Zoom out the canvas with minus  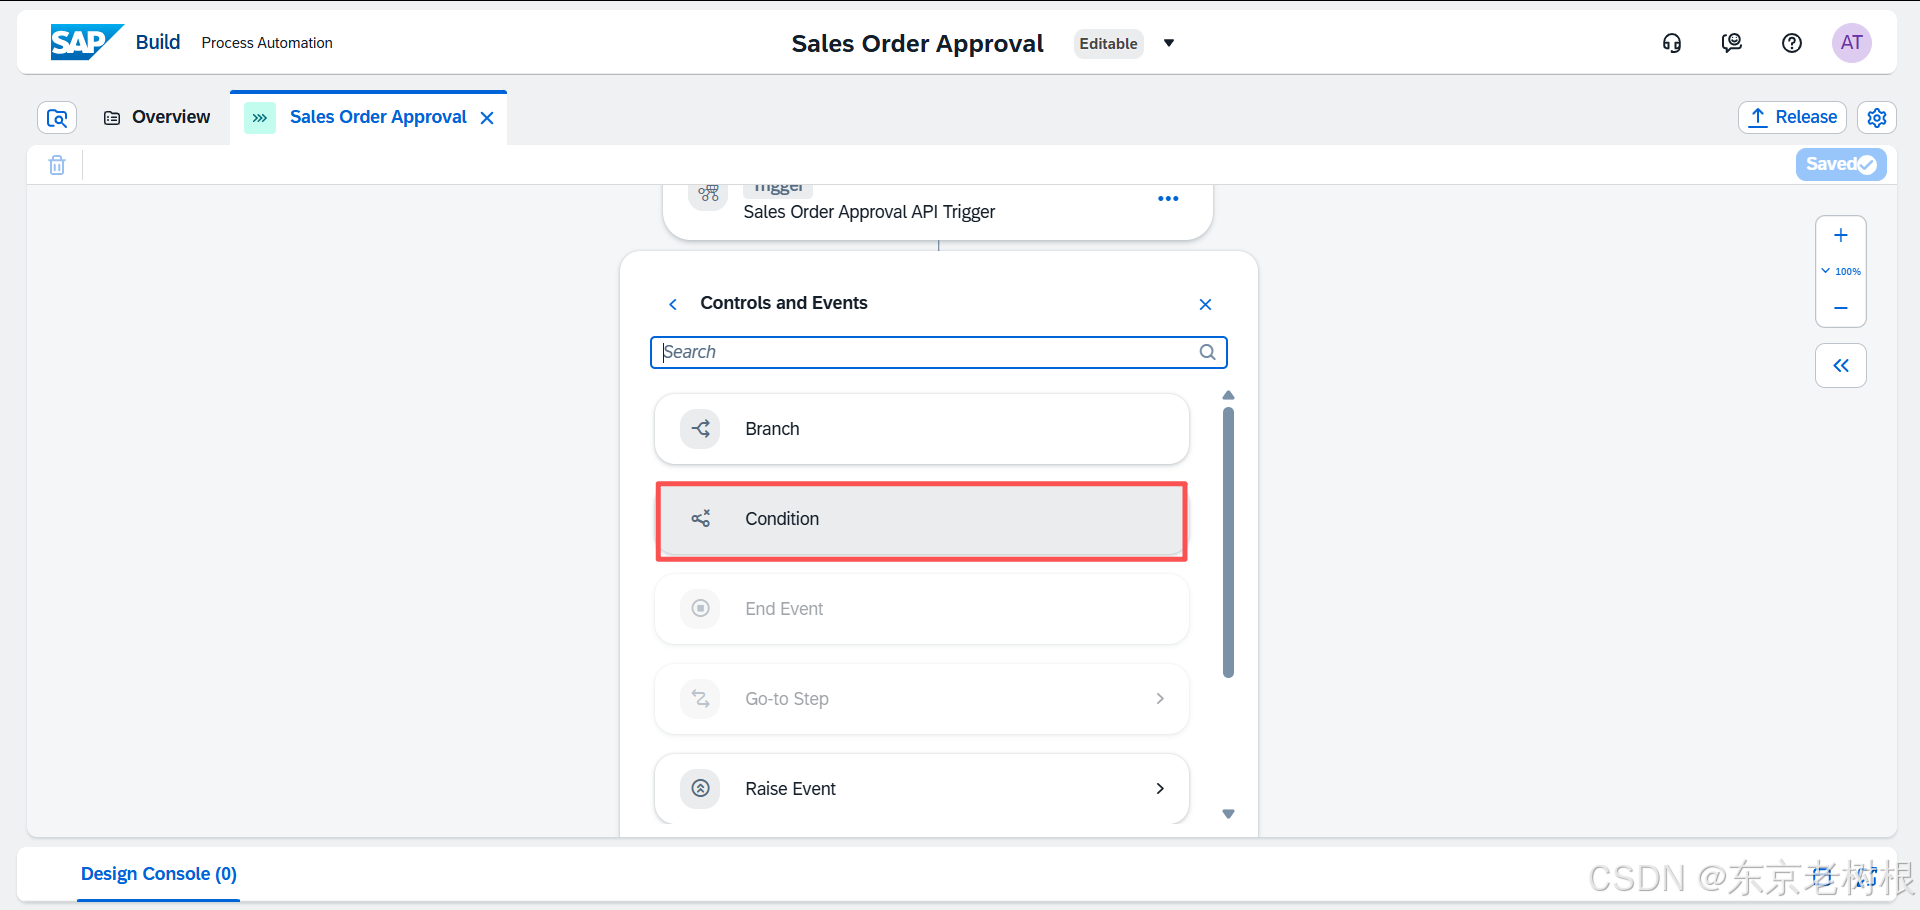point(1841,308)
